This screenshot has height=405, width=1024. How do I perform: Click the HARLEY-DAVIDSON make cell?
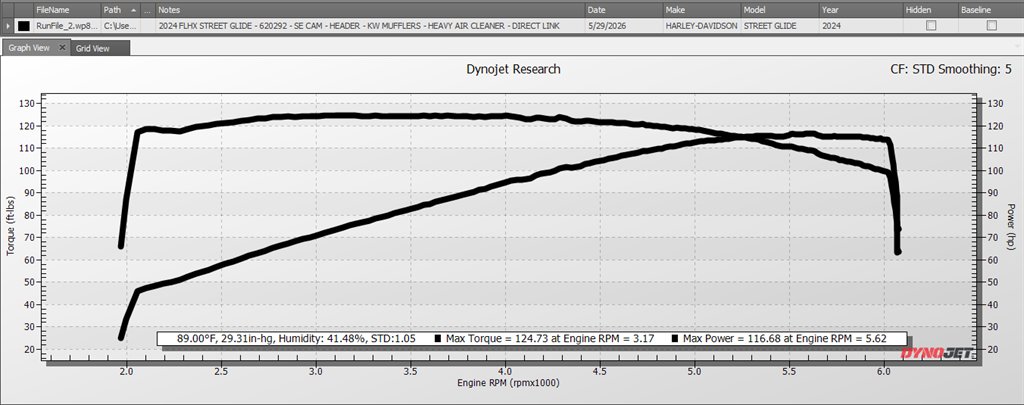coord(702,26)
